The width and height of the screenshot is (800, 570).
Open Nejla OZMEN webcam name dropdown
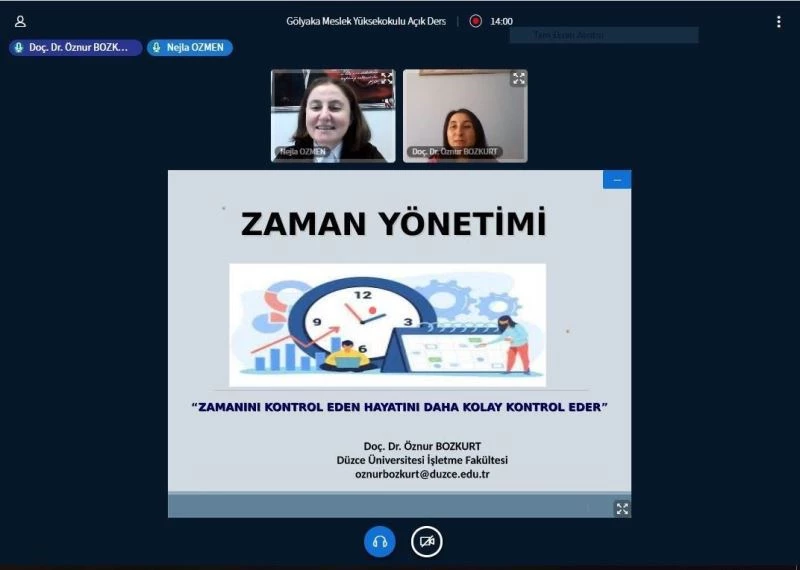[x=301, y=152]
